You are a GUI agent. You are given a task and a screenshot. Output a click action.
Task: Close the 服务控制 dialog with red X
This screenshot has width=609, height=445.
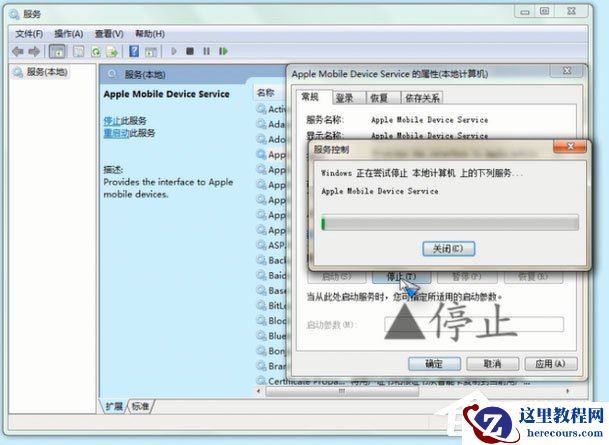point(570,146)
